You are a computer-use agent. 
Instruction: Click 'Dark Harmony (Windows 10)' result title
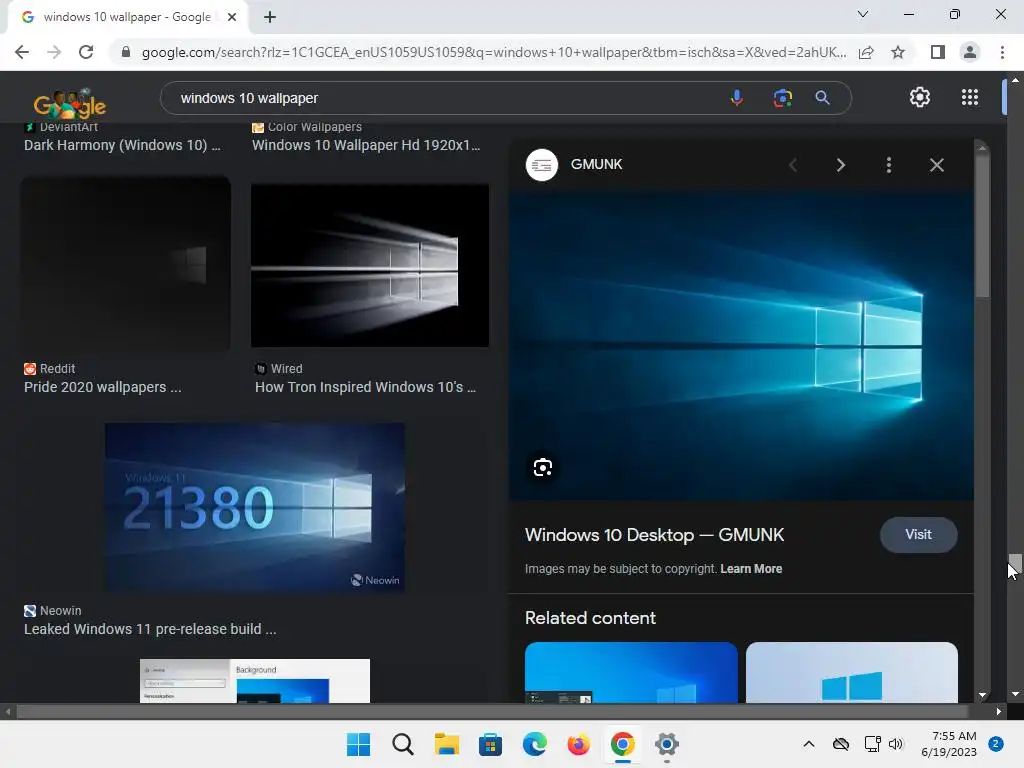point(122,145)
